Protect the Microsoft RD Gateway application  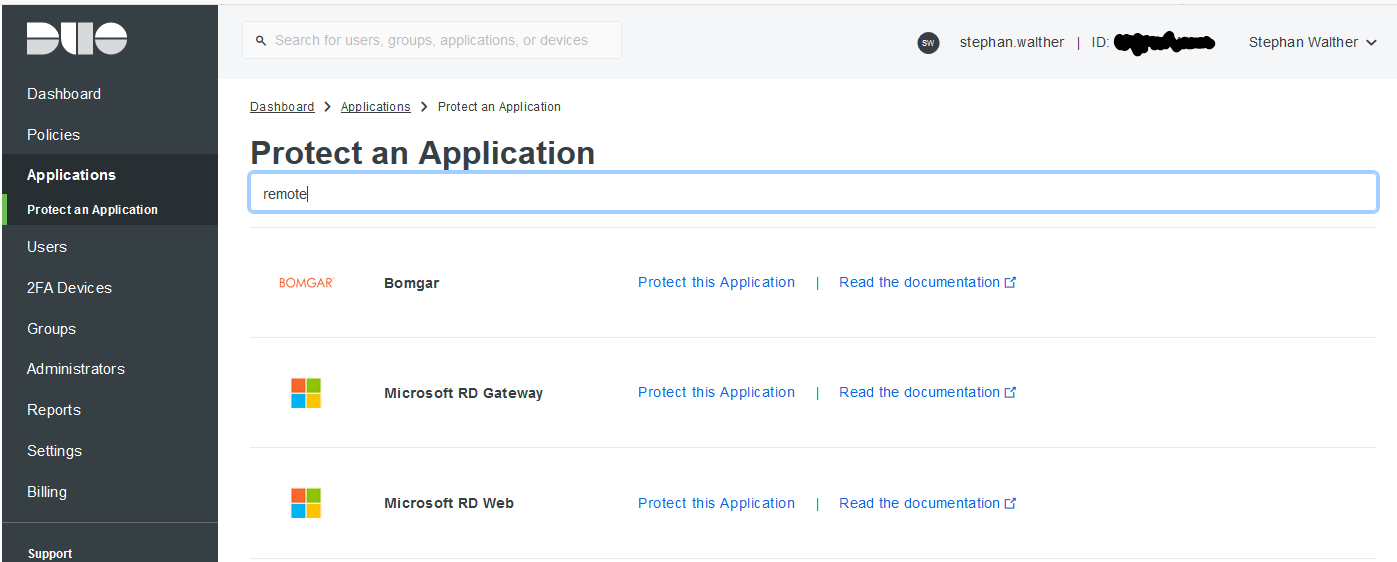716,392
